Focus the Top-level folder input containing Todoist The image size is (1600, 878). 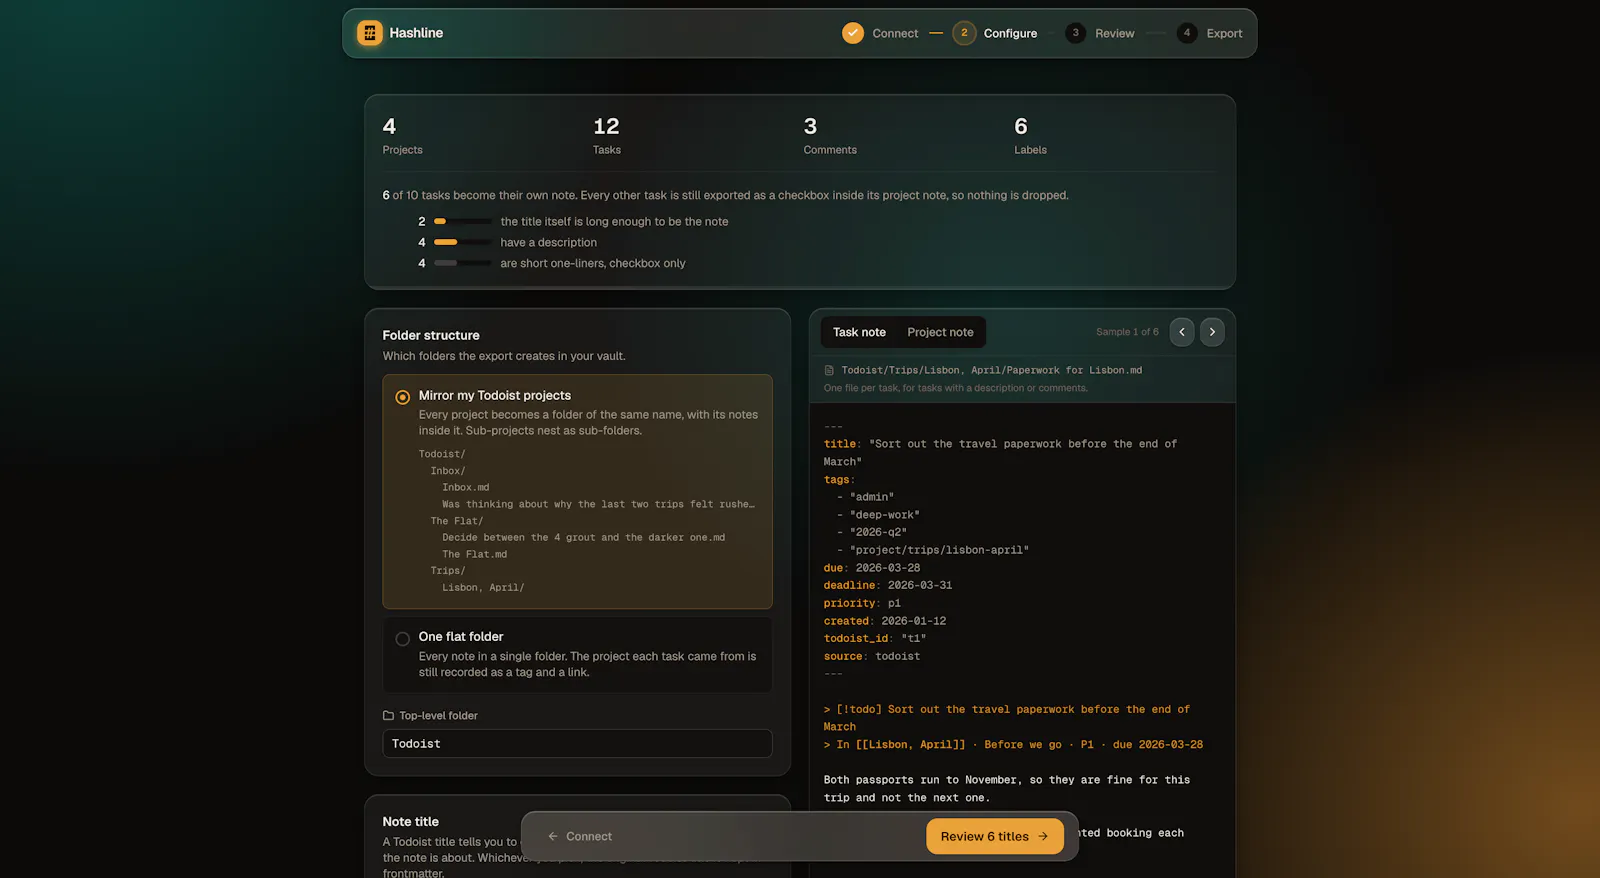coord(577,744)
